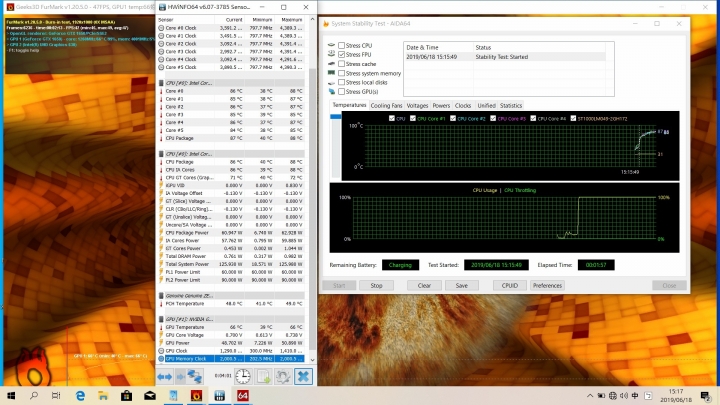Click the HWiNFO vertical scrollbar thumb
Viewport: 720px width, 405px height.
[312, 209]
